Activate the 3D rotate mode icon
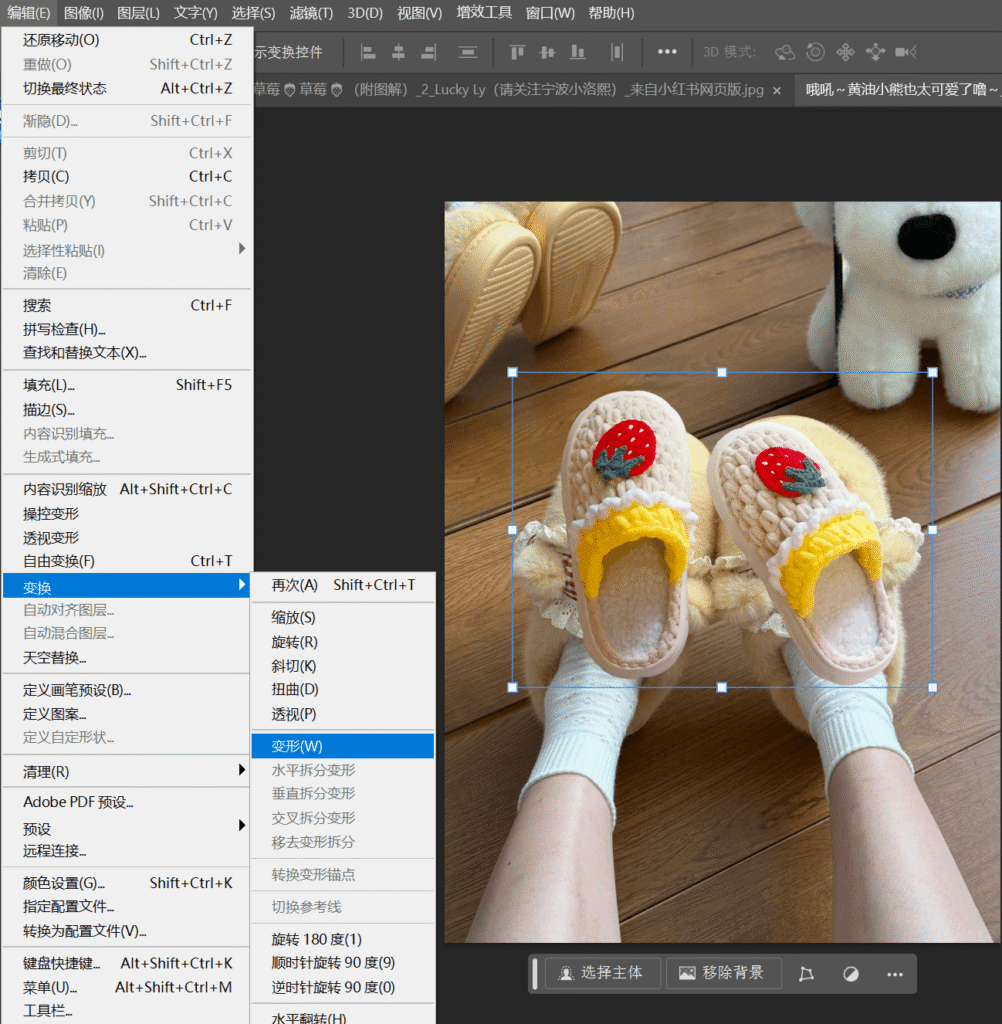 [x=786, y=51]
